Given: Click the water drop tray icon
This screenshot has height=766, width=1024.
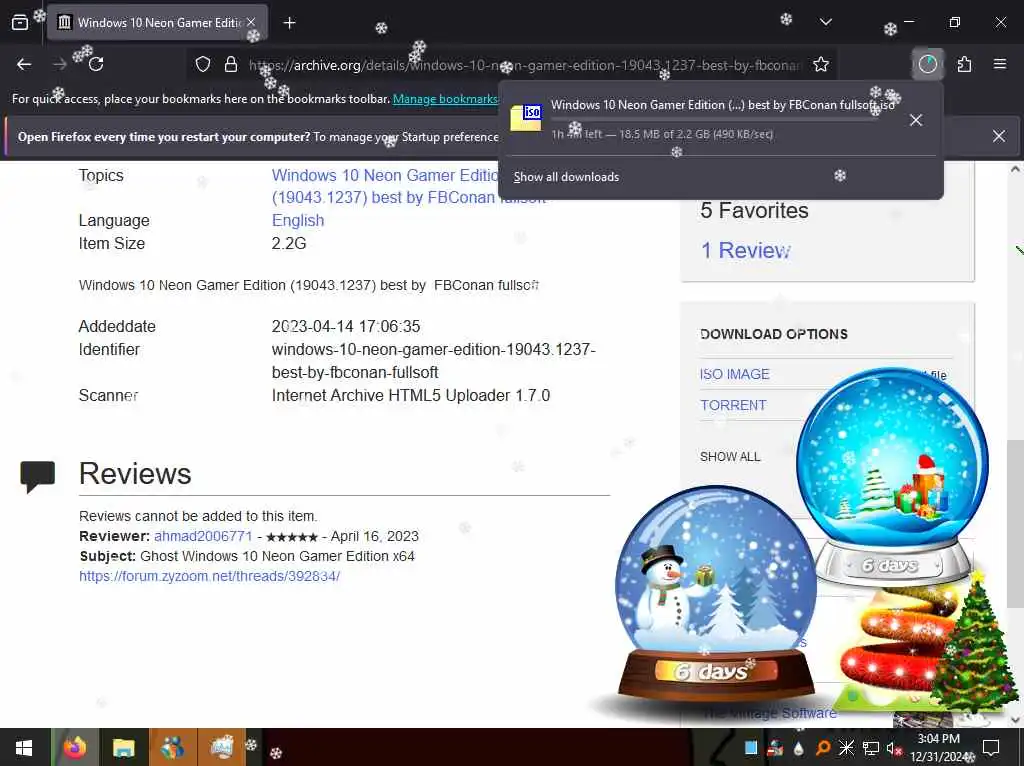Looking at the screenshot, I should click(798, 748).
